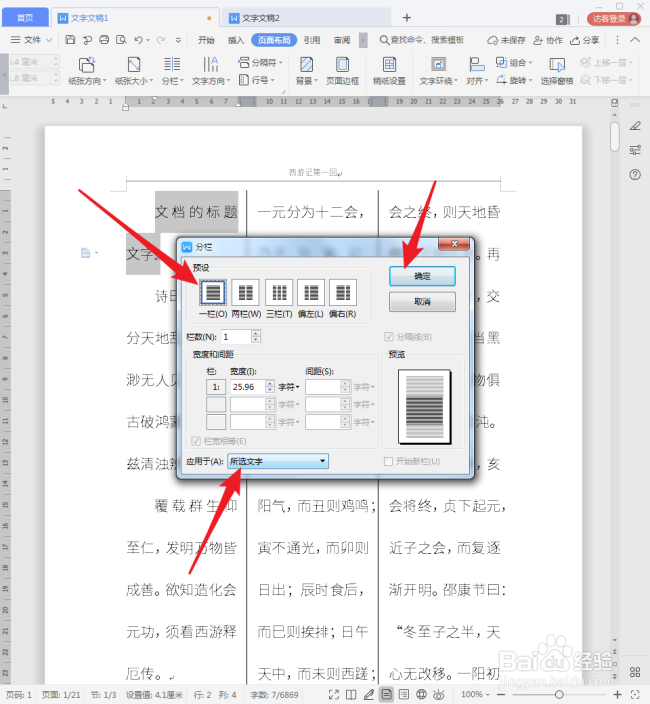Viewport: 650px width, 704px height.
Task: Click the 页面边框 page border icon
Action: click(343, 70)
